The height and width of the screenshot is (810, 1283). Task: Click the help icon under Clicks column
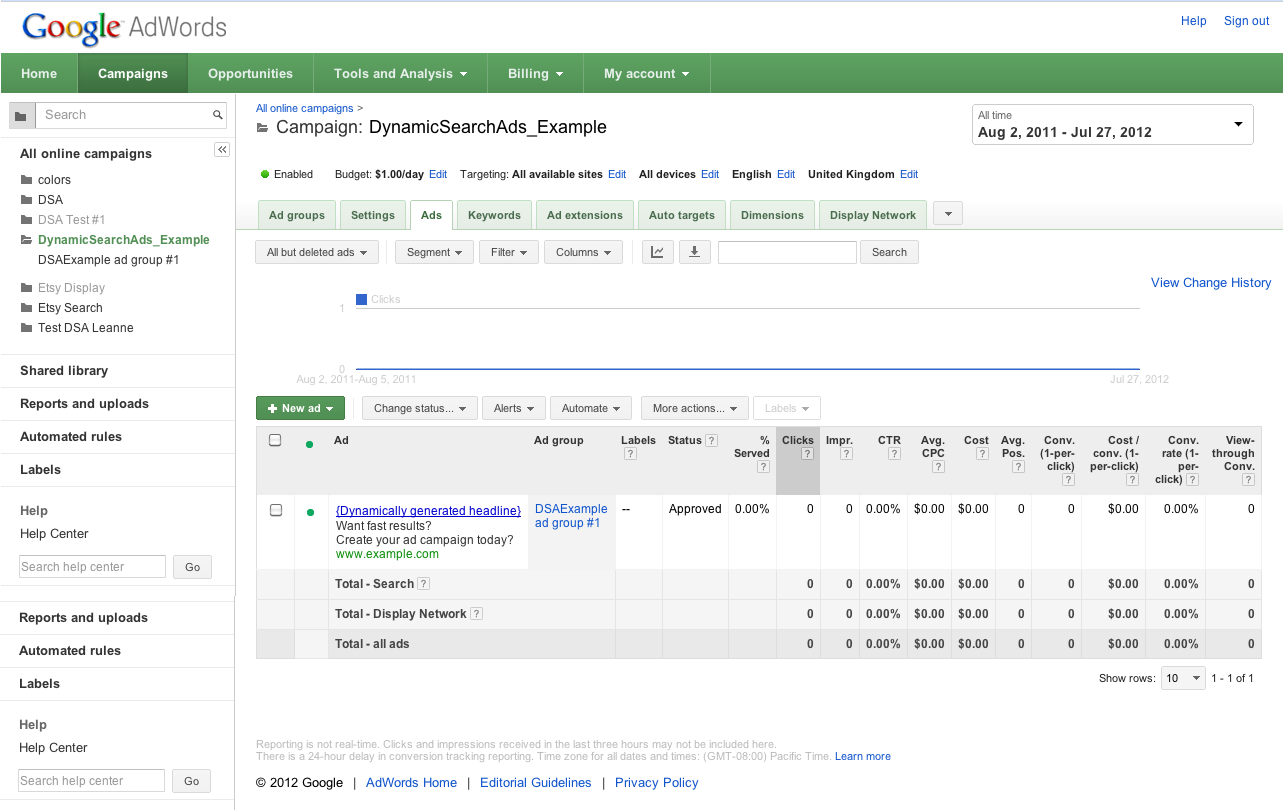pyautogui.click(x=807, y=454)
